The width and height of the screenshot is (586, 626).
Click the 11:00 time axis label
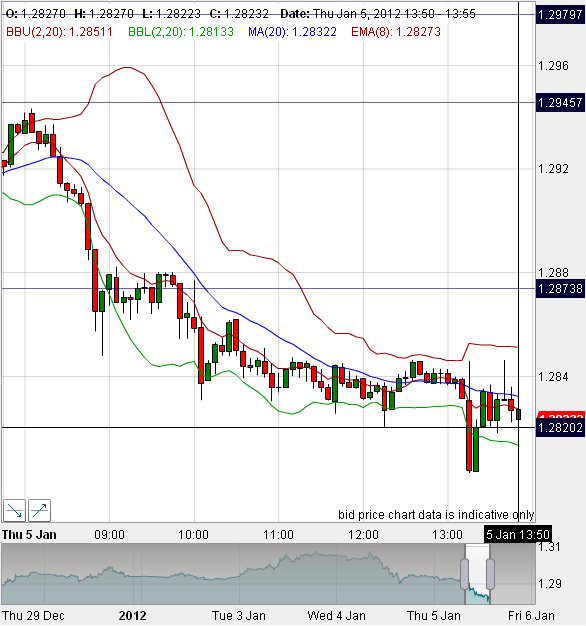click(278, 535)
